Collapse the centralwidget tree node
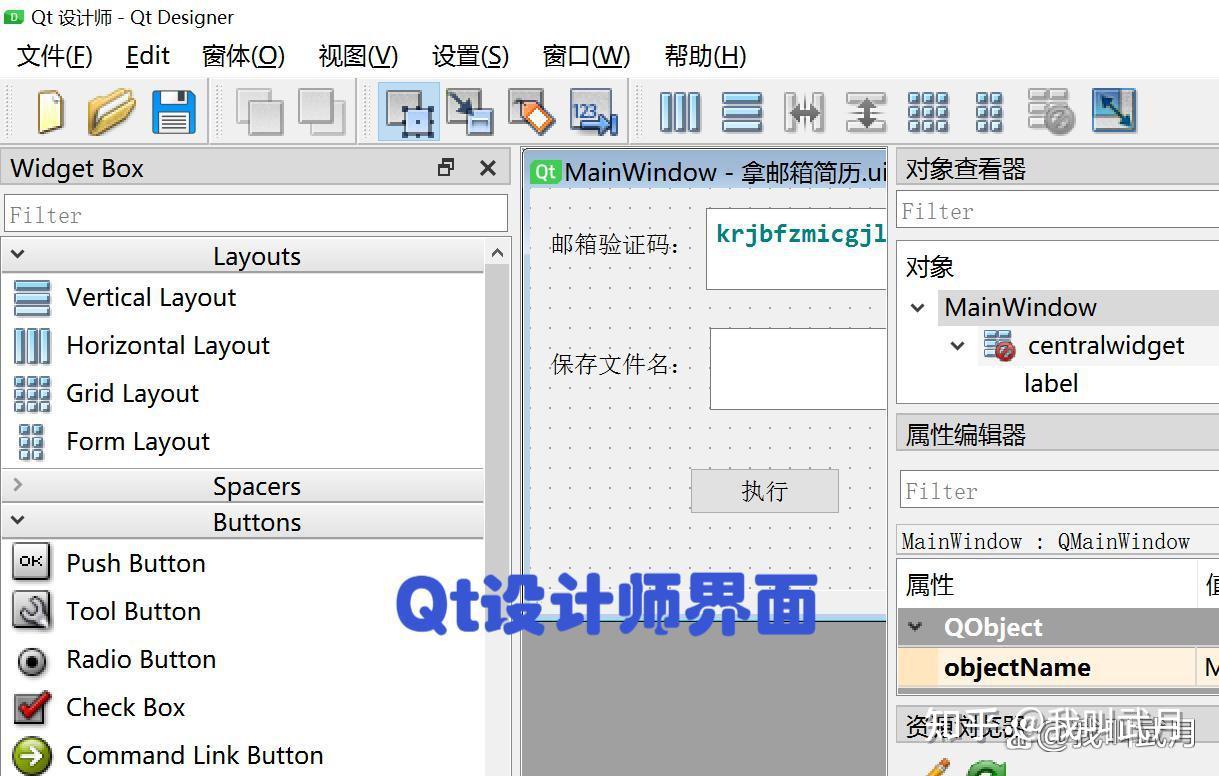 [x=958, y=345]
